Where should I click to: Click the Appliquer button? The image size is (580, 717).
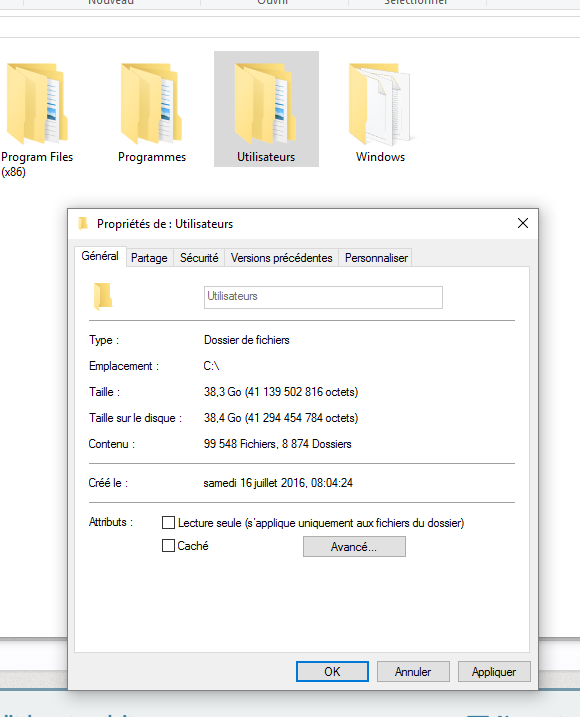[x=494, y=671]
